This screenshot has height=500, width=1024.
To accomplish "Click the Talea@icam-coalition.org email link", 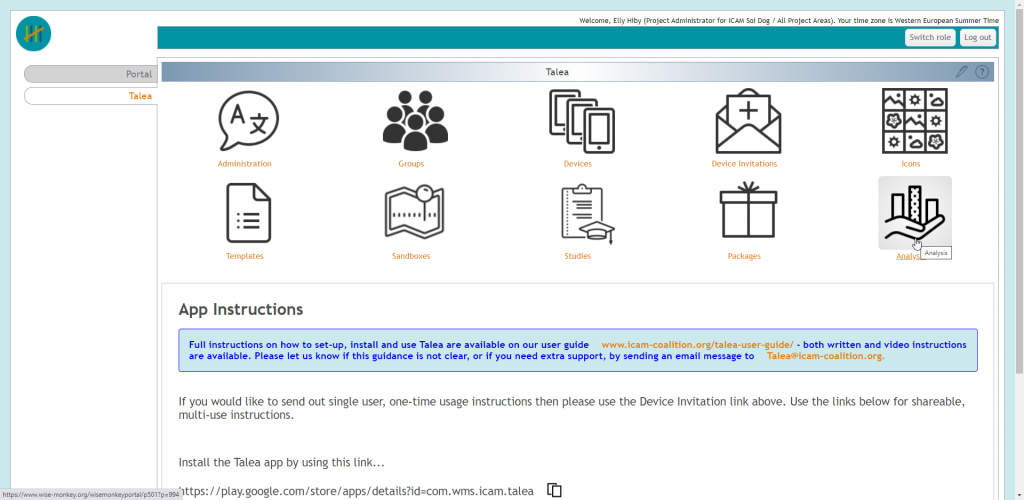I will pyautogui.click(x=825, y=356).
